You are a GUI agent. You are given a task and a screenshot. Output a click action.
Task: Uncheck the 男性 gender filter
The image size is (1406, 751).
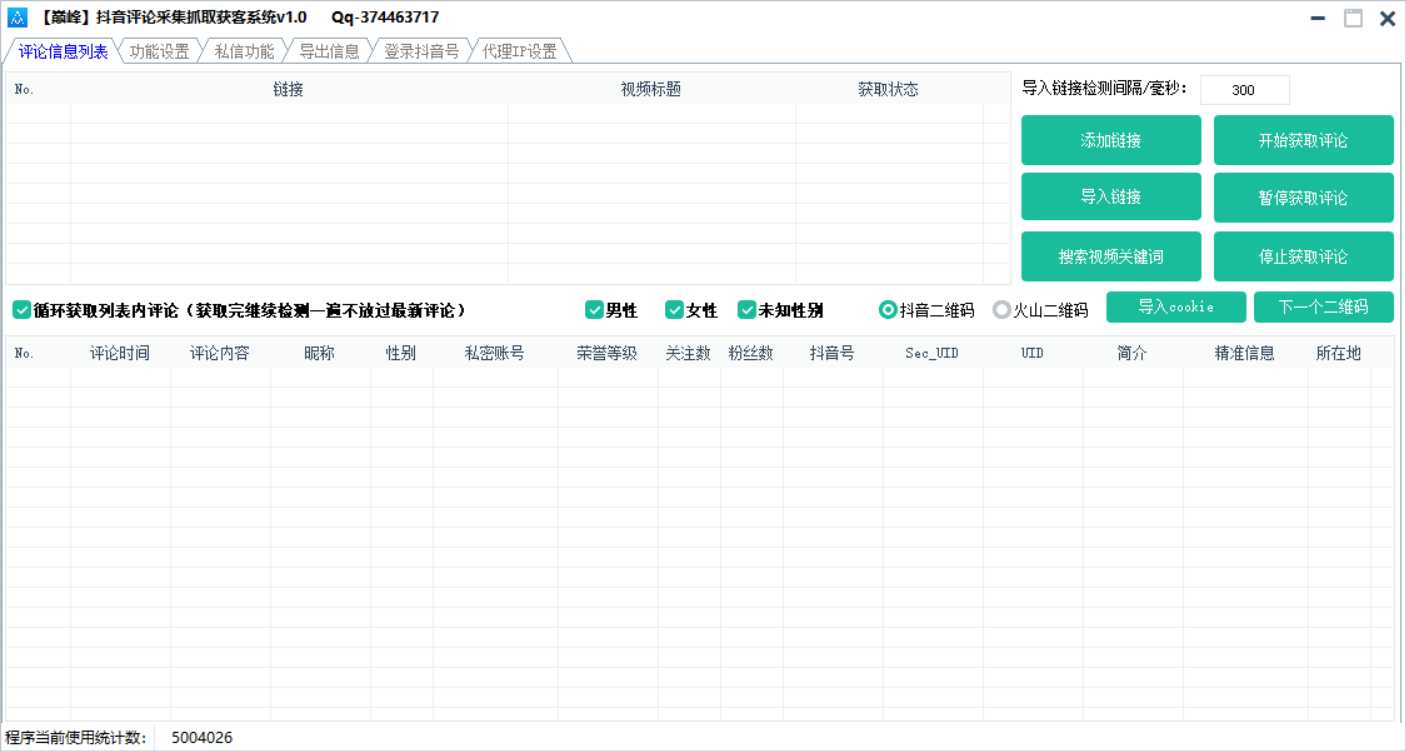click(x=595, y=310)
